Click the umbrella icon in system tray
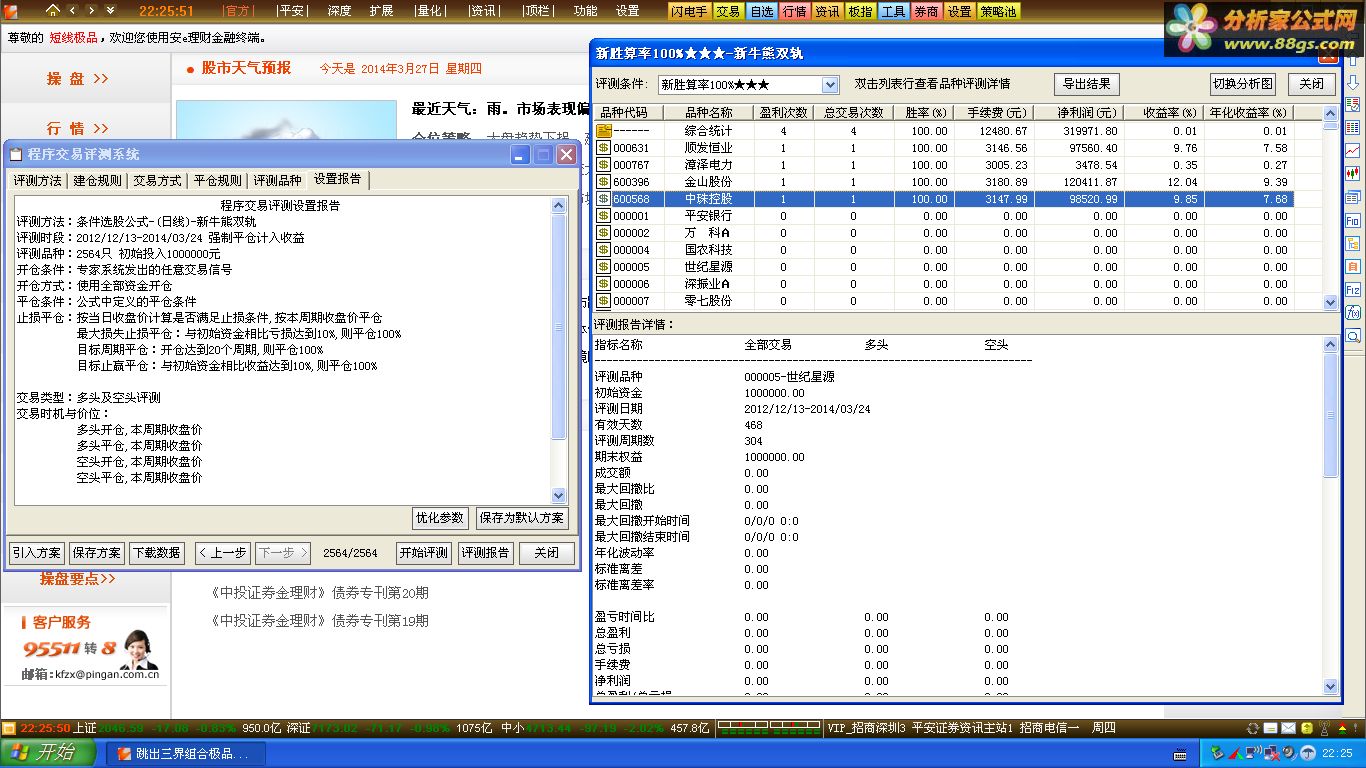 (x=1308, y=753)
